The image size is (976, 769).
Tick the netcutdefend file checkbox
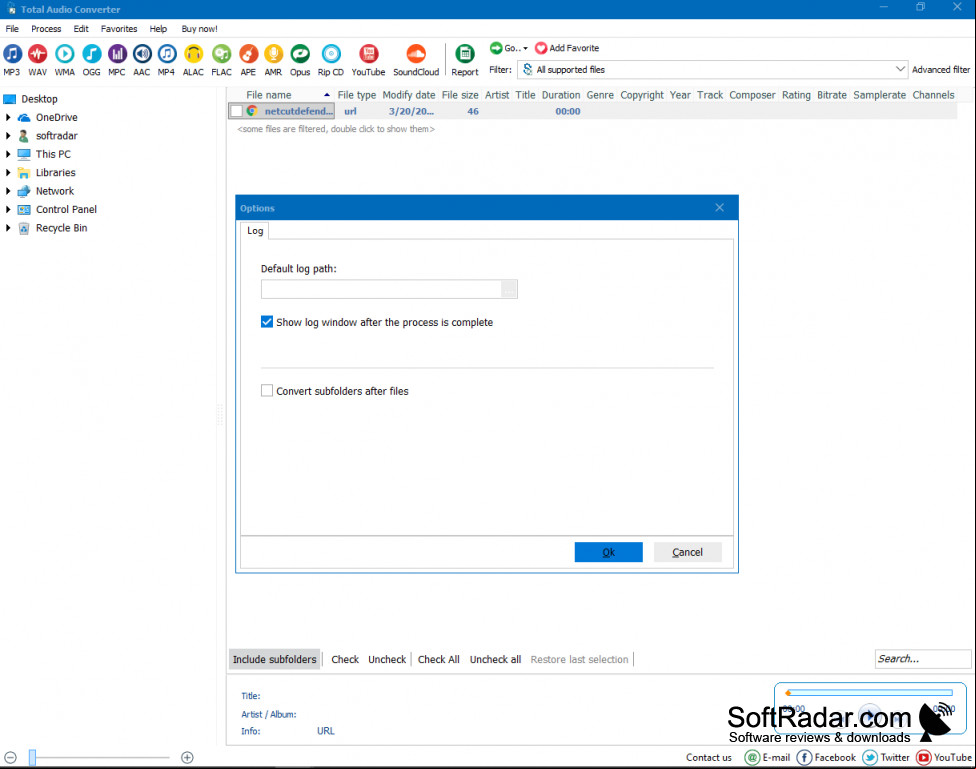pyautogui.click(x=237, y=111)
